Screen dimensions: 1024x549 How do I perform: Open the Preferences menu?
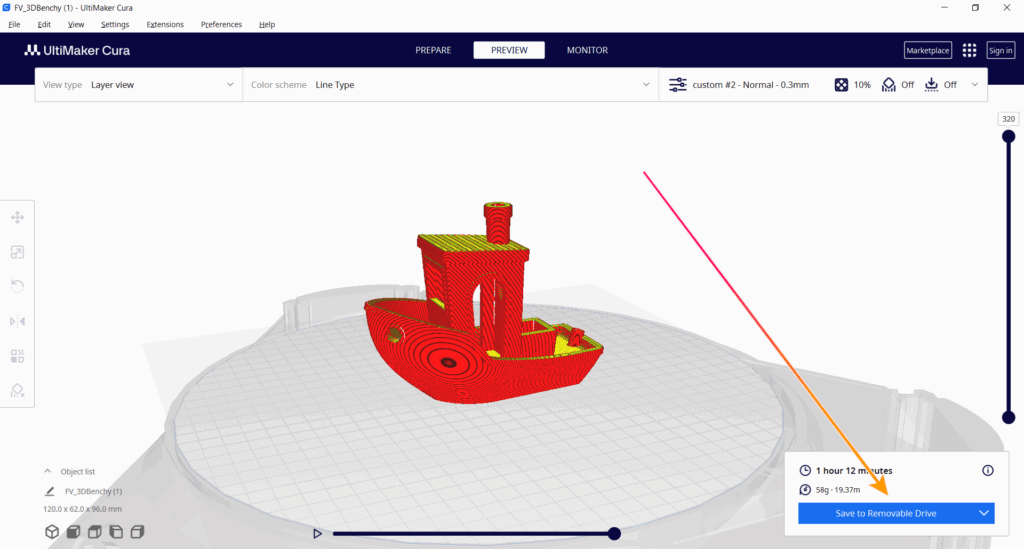[x=221, y=24]
